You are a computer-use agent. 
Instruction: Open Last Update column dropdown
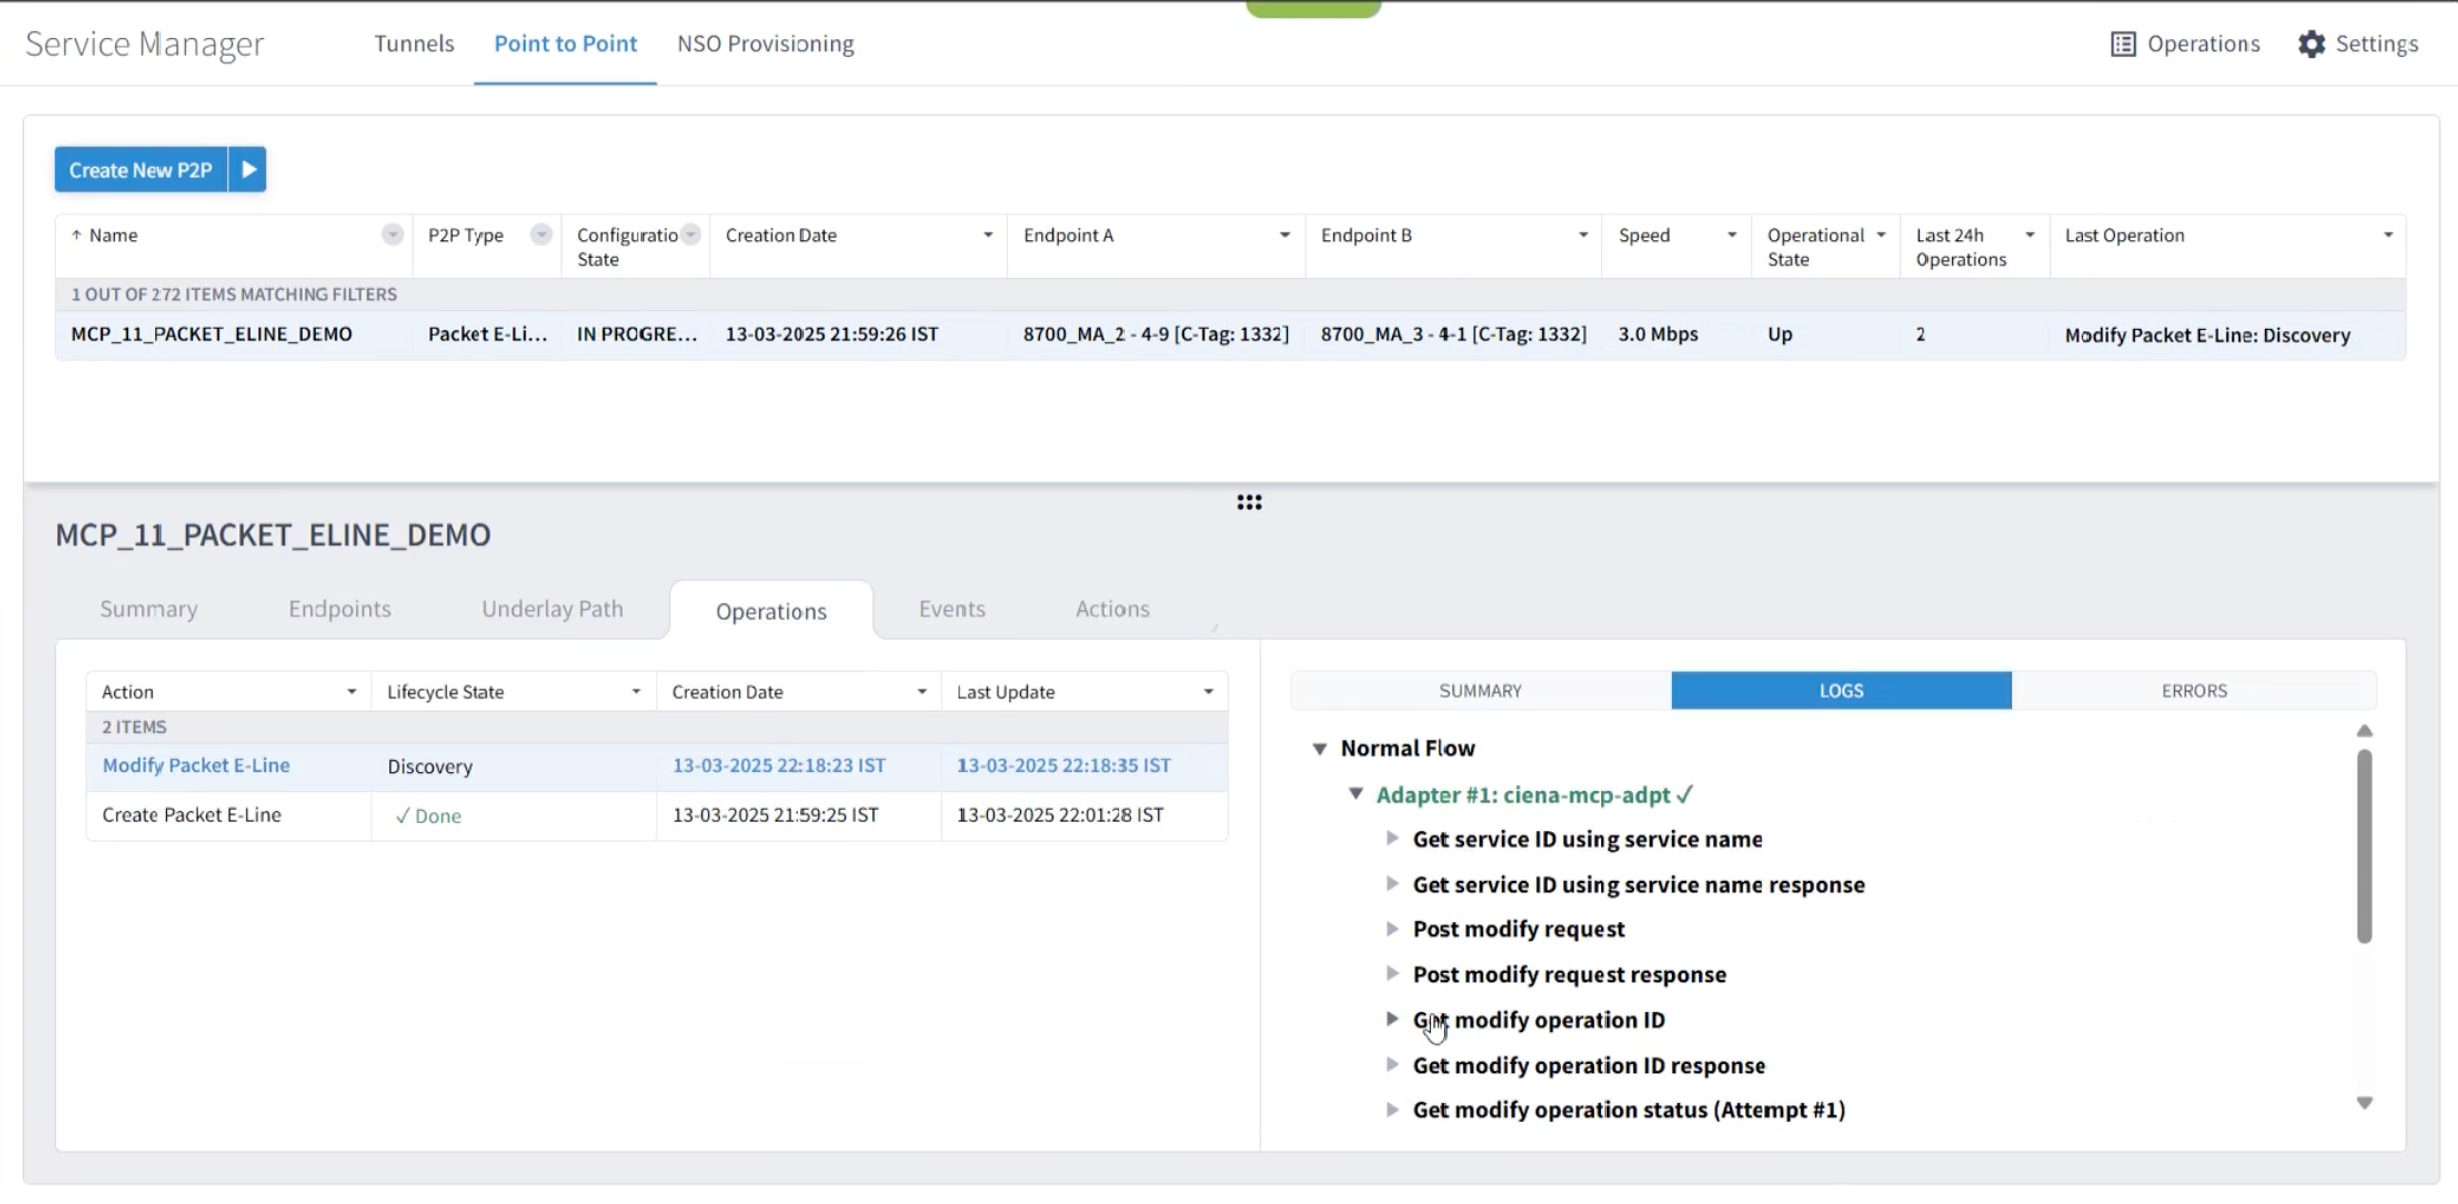click(1208, 692)
